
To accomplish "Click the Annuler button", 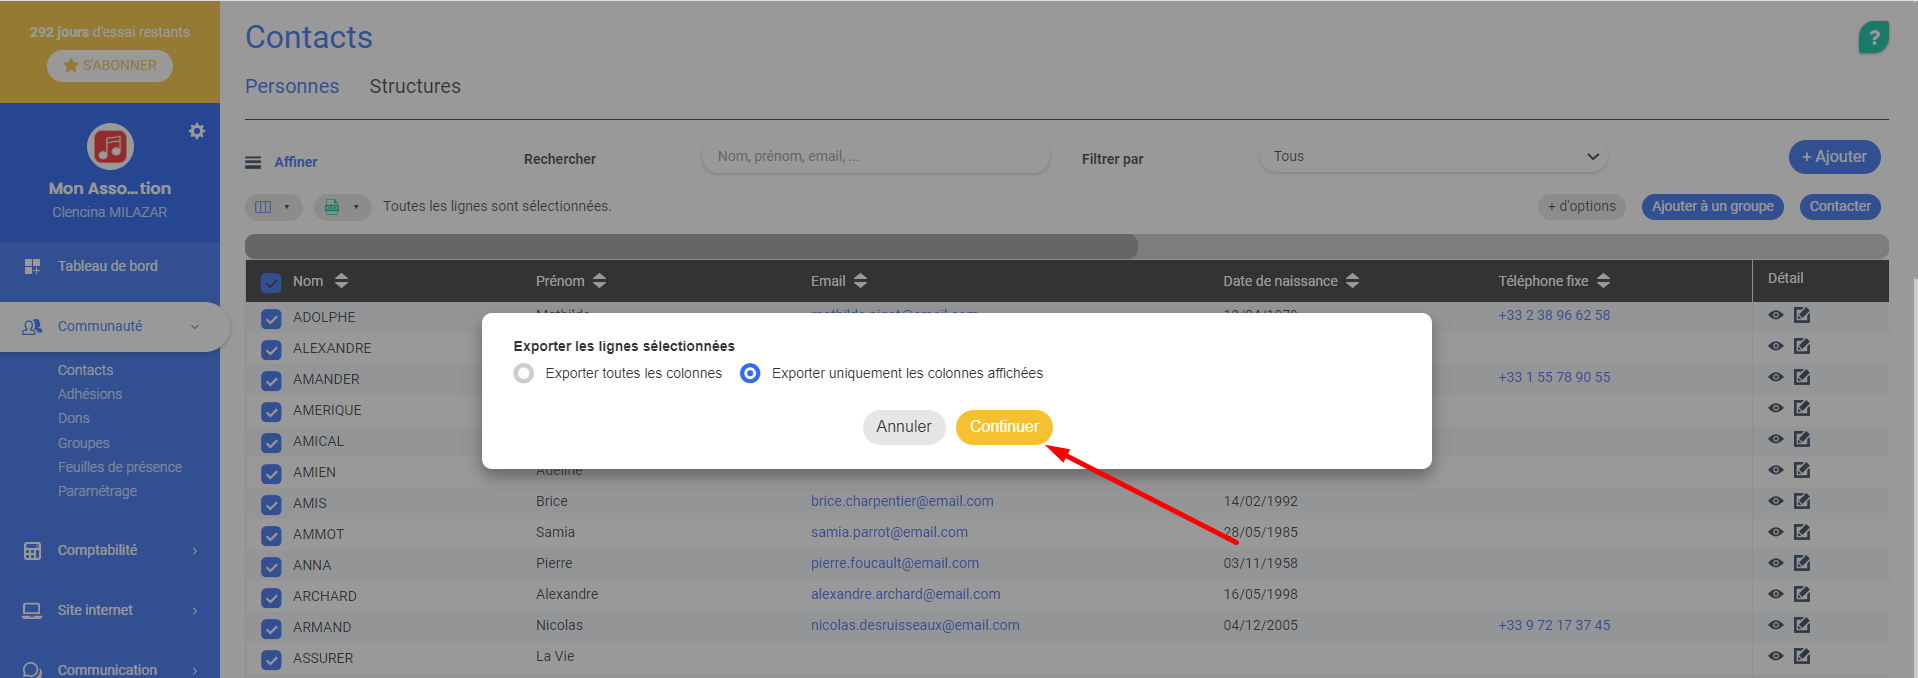I will [904, 427].
